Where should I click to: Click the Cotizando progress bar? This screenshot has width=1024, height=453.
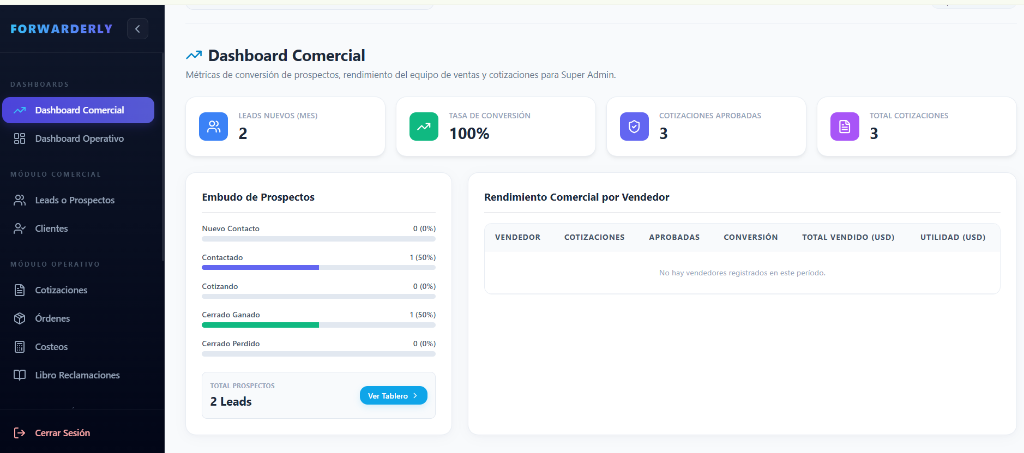[x=319, y=296]
